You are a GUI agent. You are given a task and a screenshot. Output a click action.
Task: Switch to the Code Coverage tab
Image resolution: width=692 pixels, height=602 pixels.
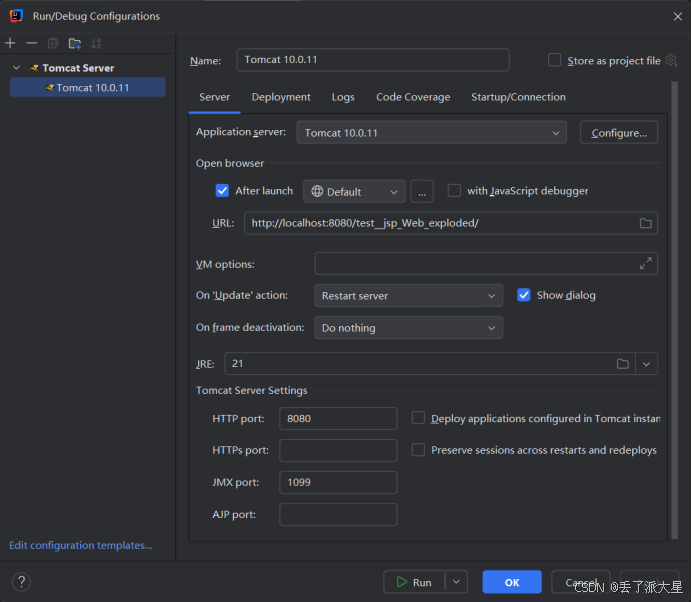[413, 97]
